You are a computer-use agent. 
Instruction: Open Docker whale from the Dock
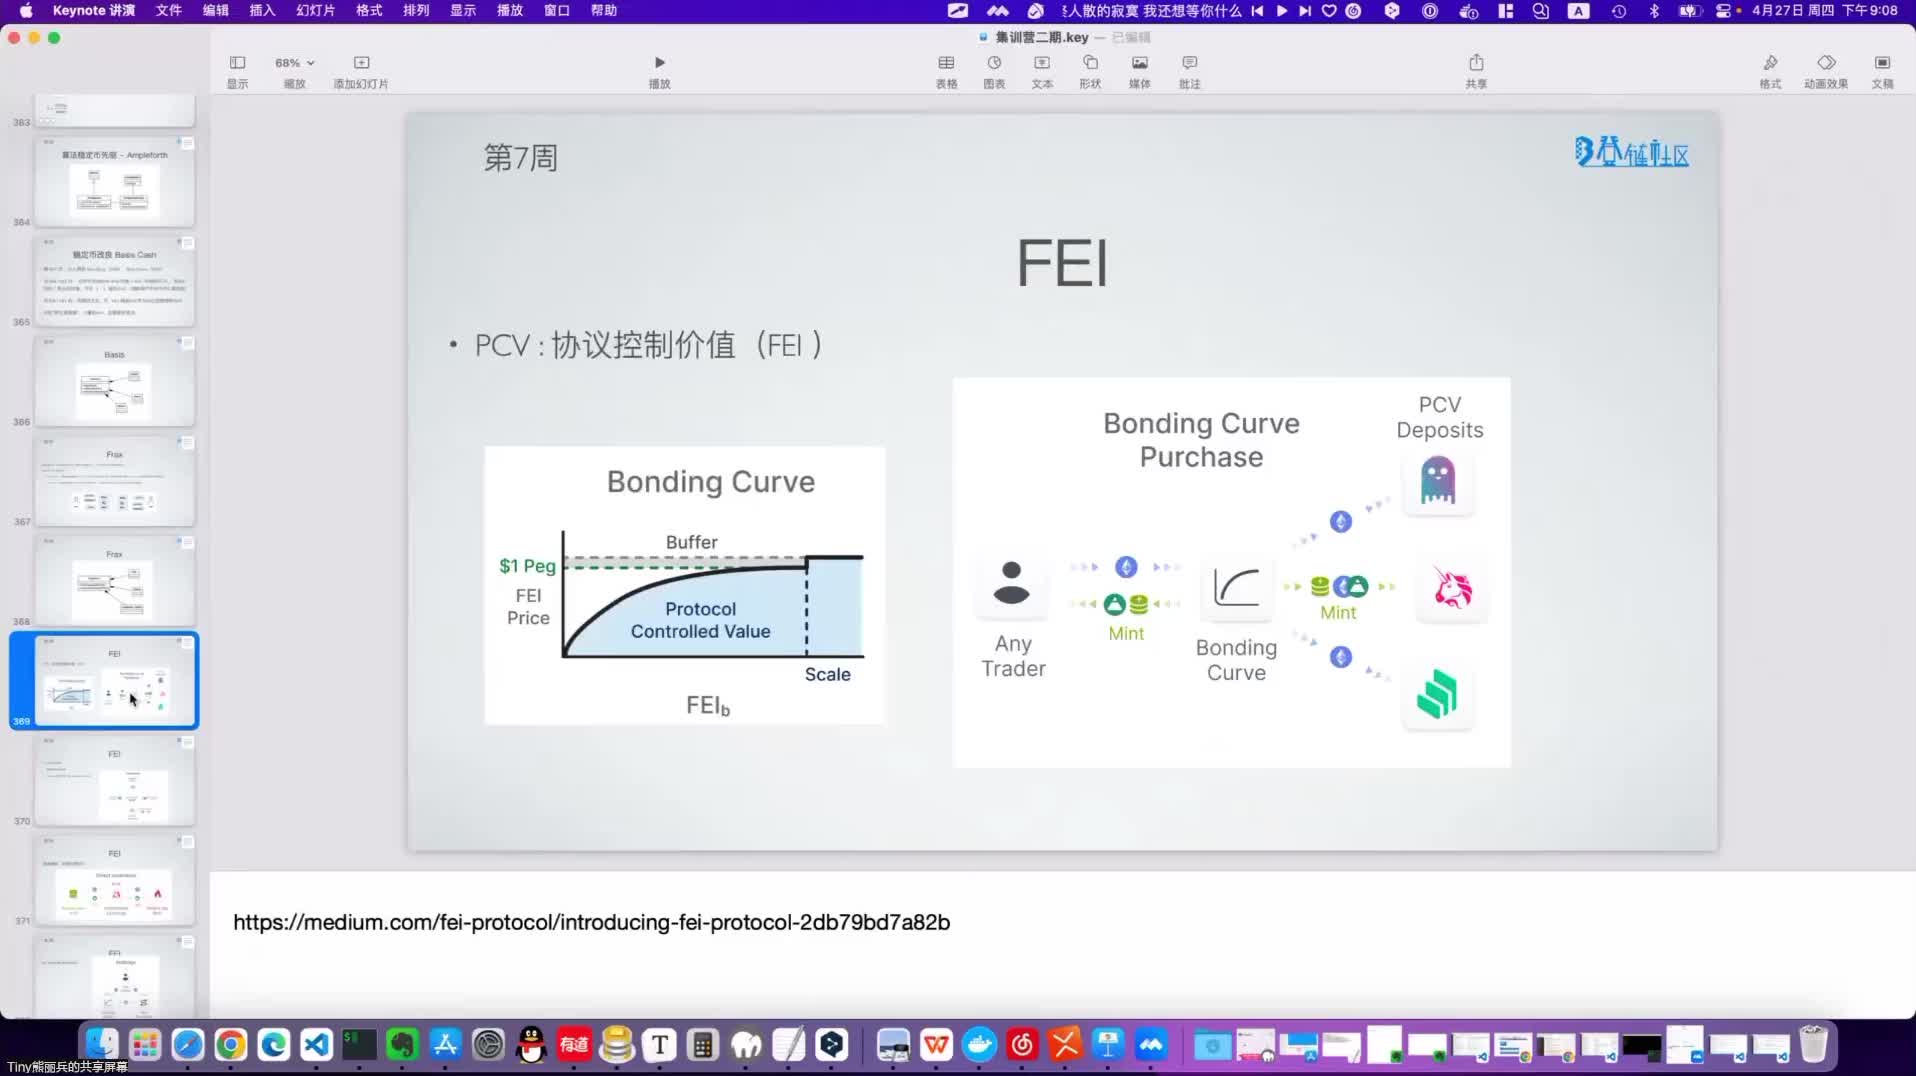pos(980,1045)
